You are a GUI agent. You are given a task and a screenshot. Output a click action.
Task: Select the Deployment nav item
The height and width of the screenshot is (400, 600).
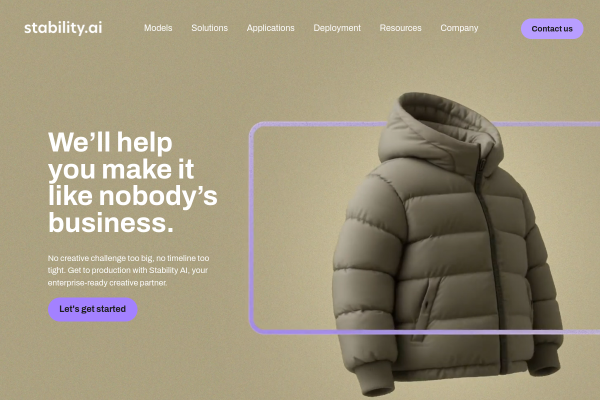pos(337,28)
